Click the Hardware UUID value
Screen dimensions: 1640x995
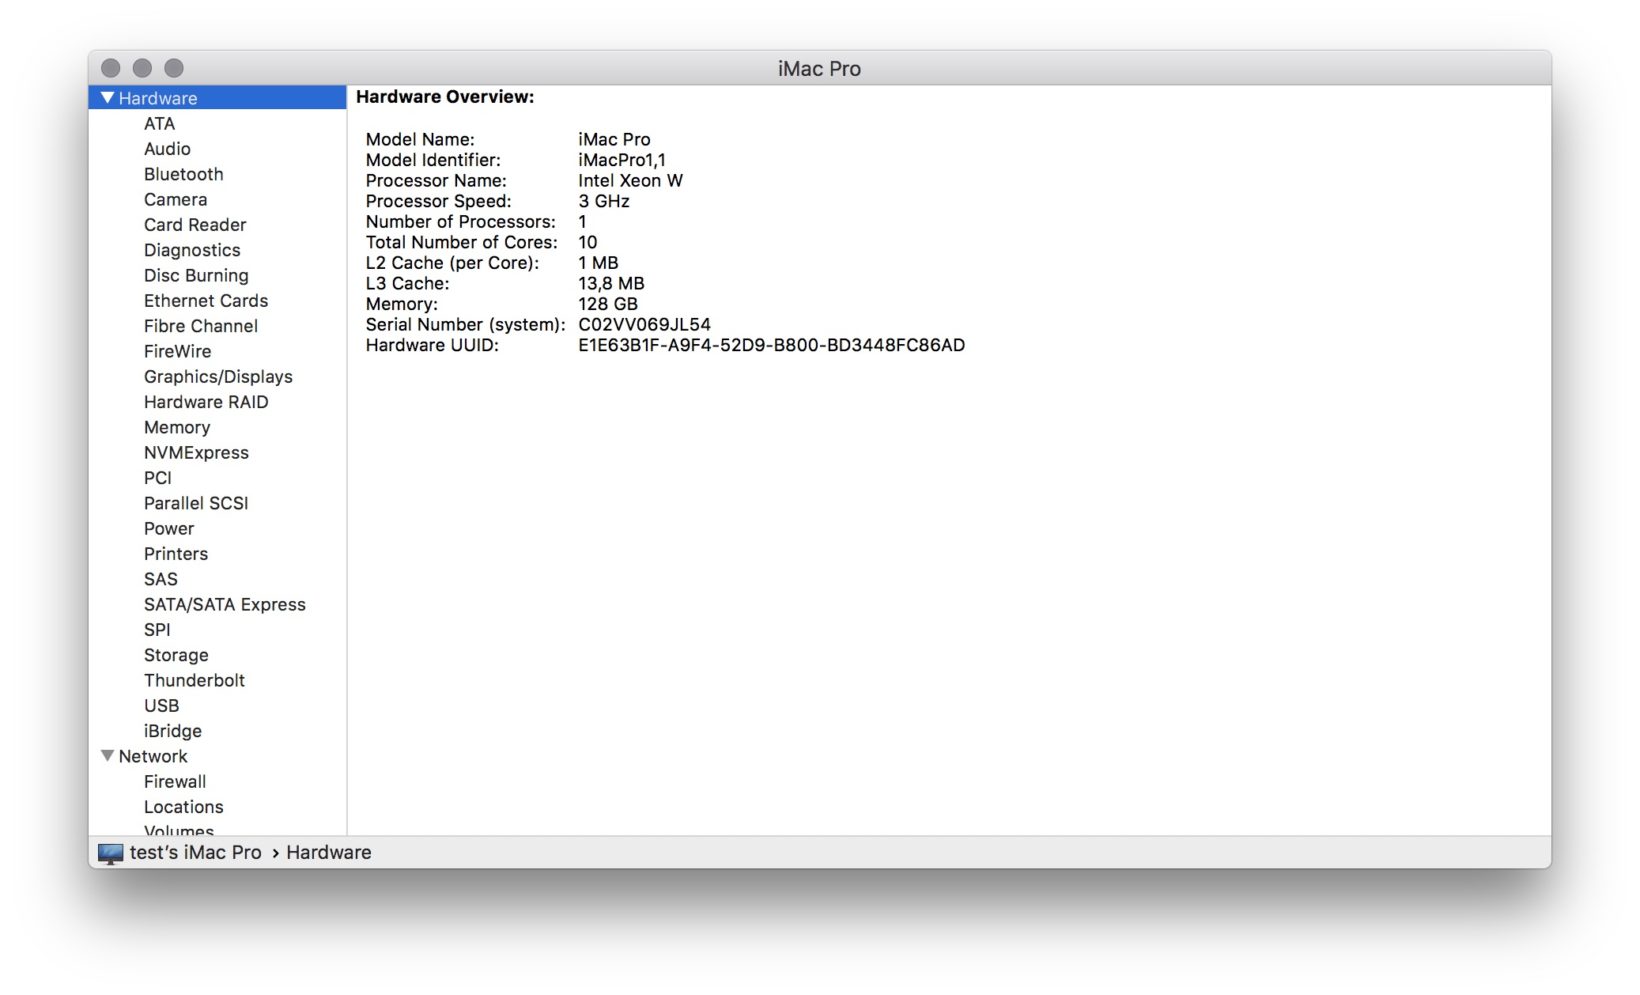click(x=771, y=345)
